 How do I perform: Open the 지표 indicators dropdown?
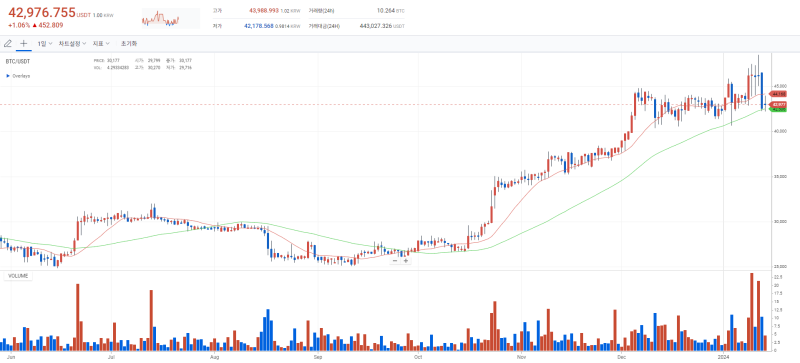(x=101, y=44)
